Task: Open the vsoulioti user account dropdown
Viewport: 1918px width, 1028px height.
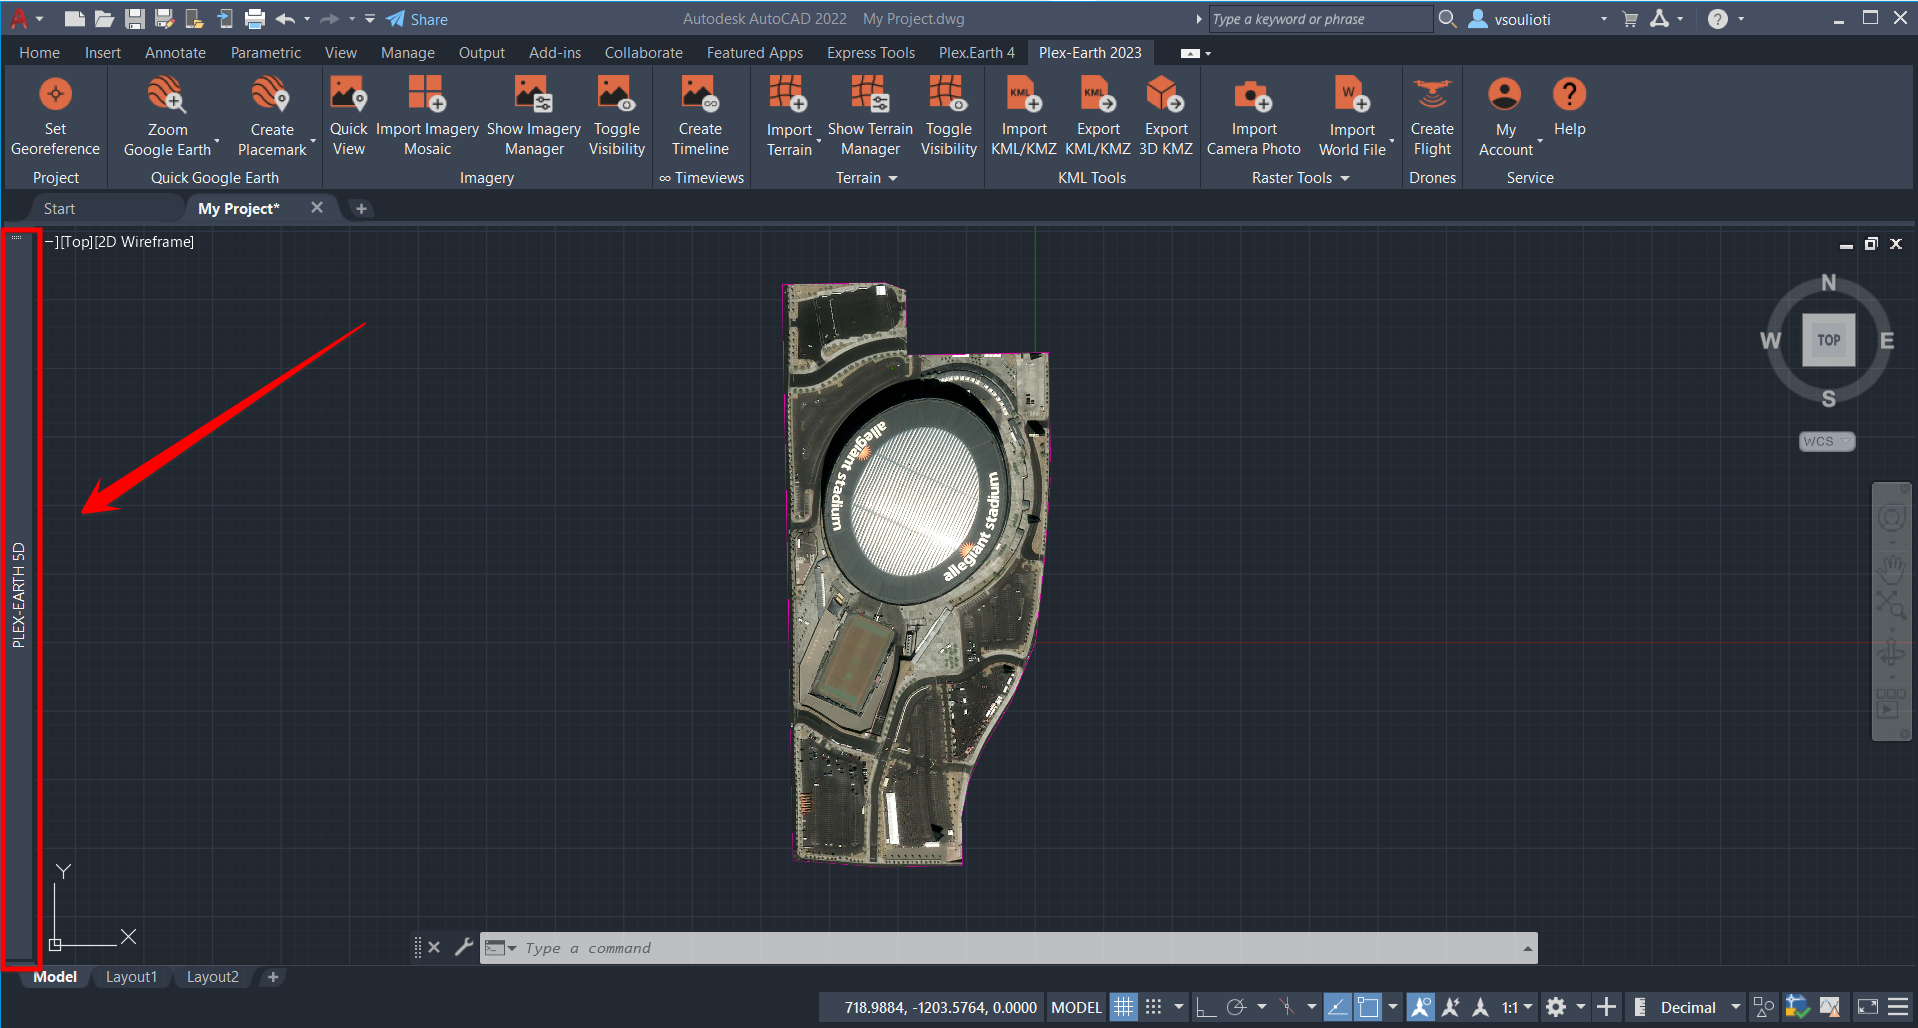Action: (x=1604, y=19)
